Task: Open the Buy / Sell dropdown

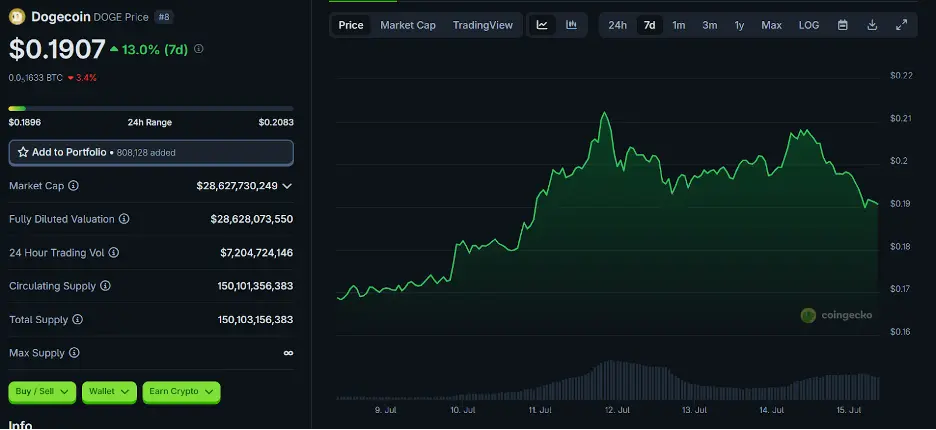Action: [x=43, y=391]
